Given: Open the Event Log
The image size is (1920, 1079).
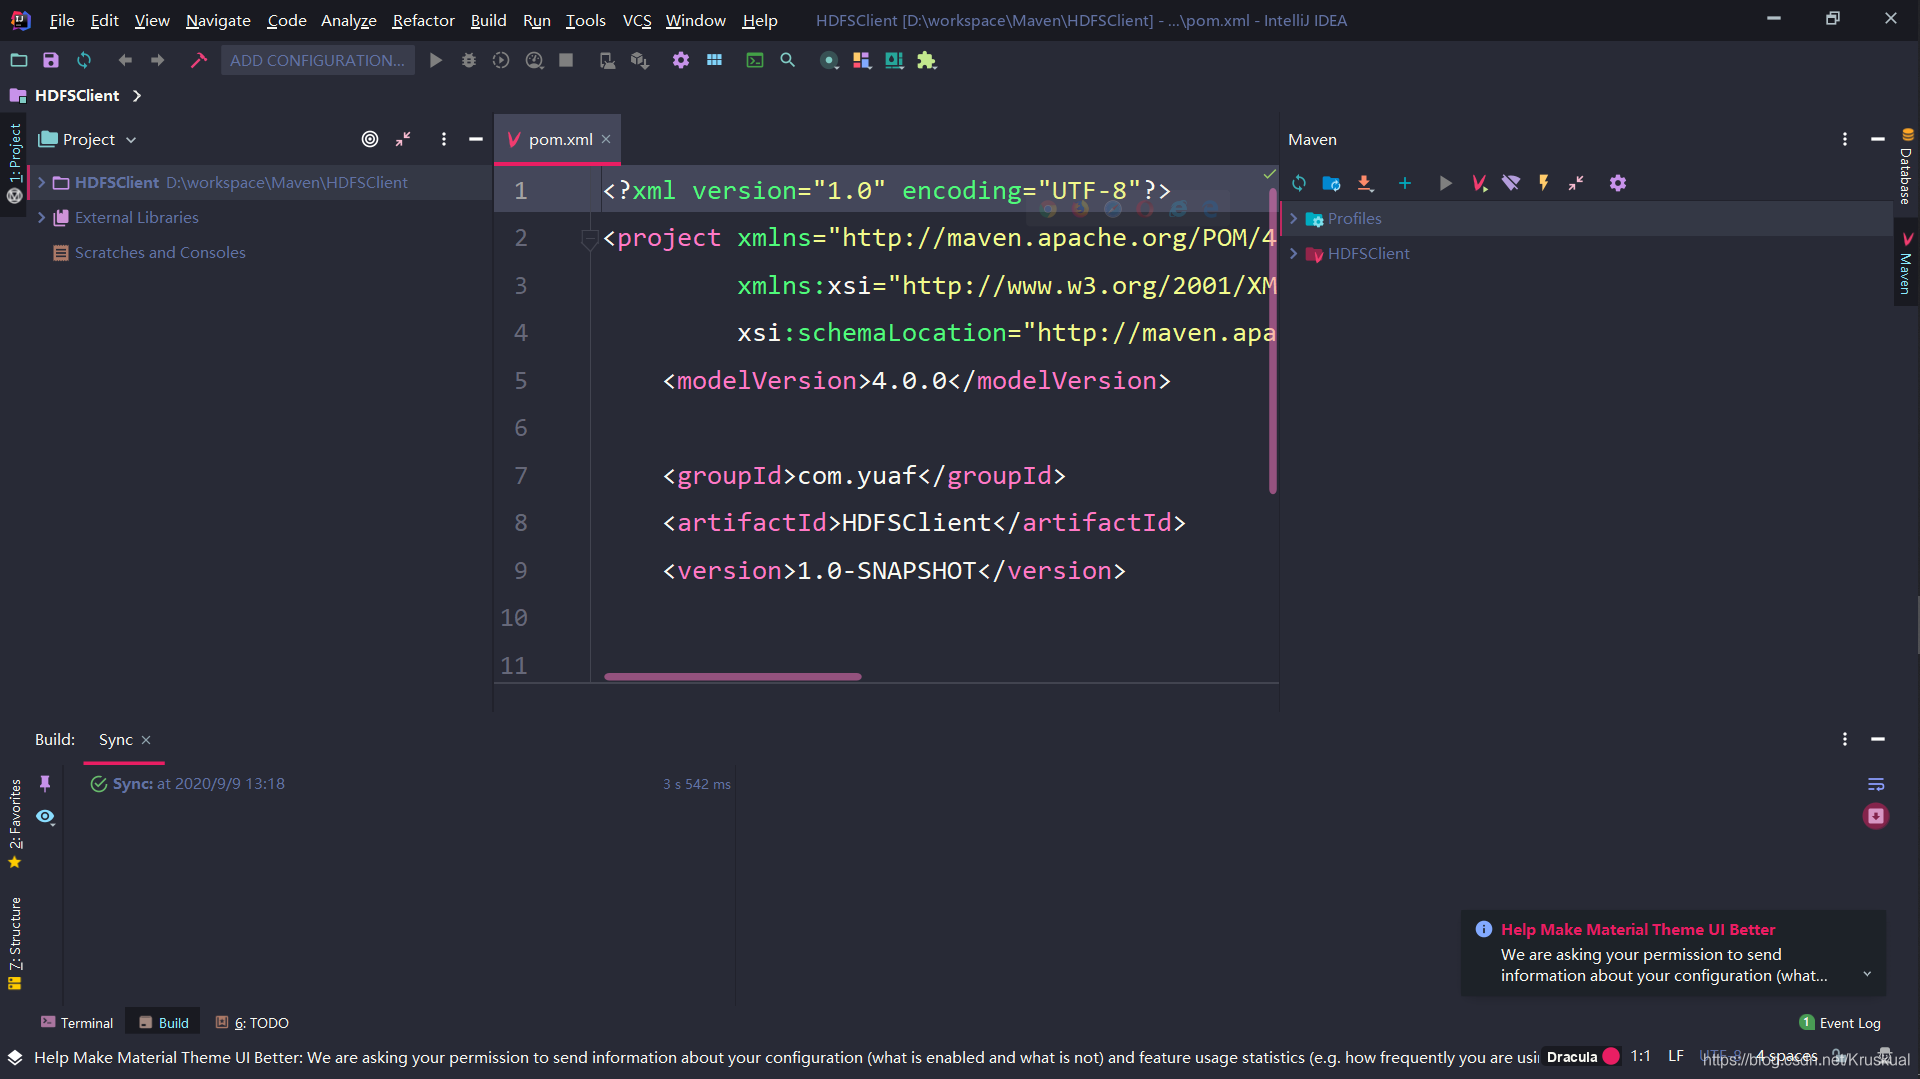Looking at the screenshot, I should tap(1839, 1022).
